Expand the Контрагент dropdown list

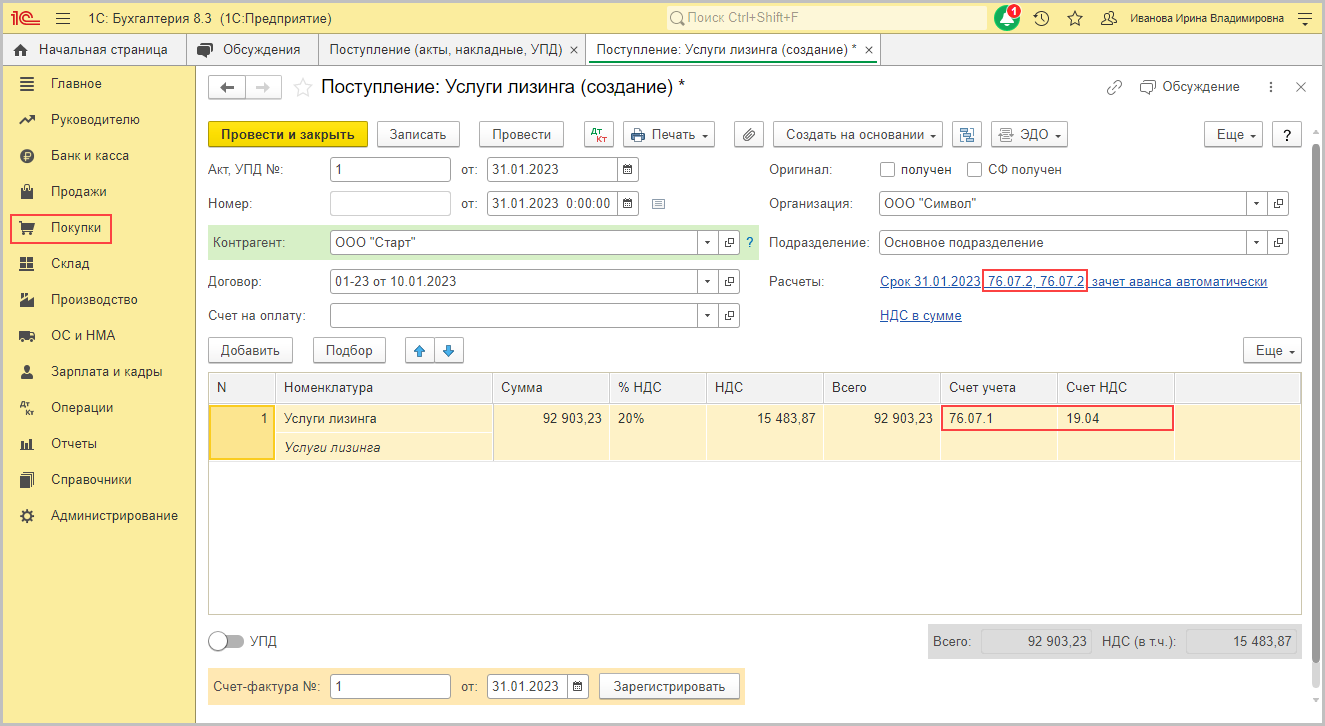click(x=708, y=242)
